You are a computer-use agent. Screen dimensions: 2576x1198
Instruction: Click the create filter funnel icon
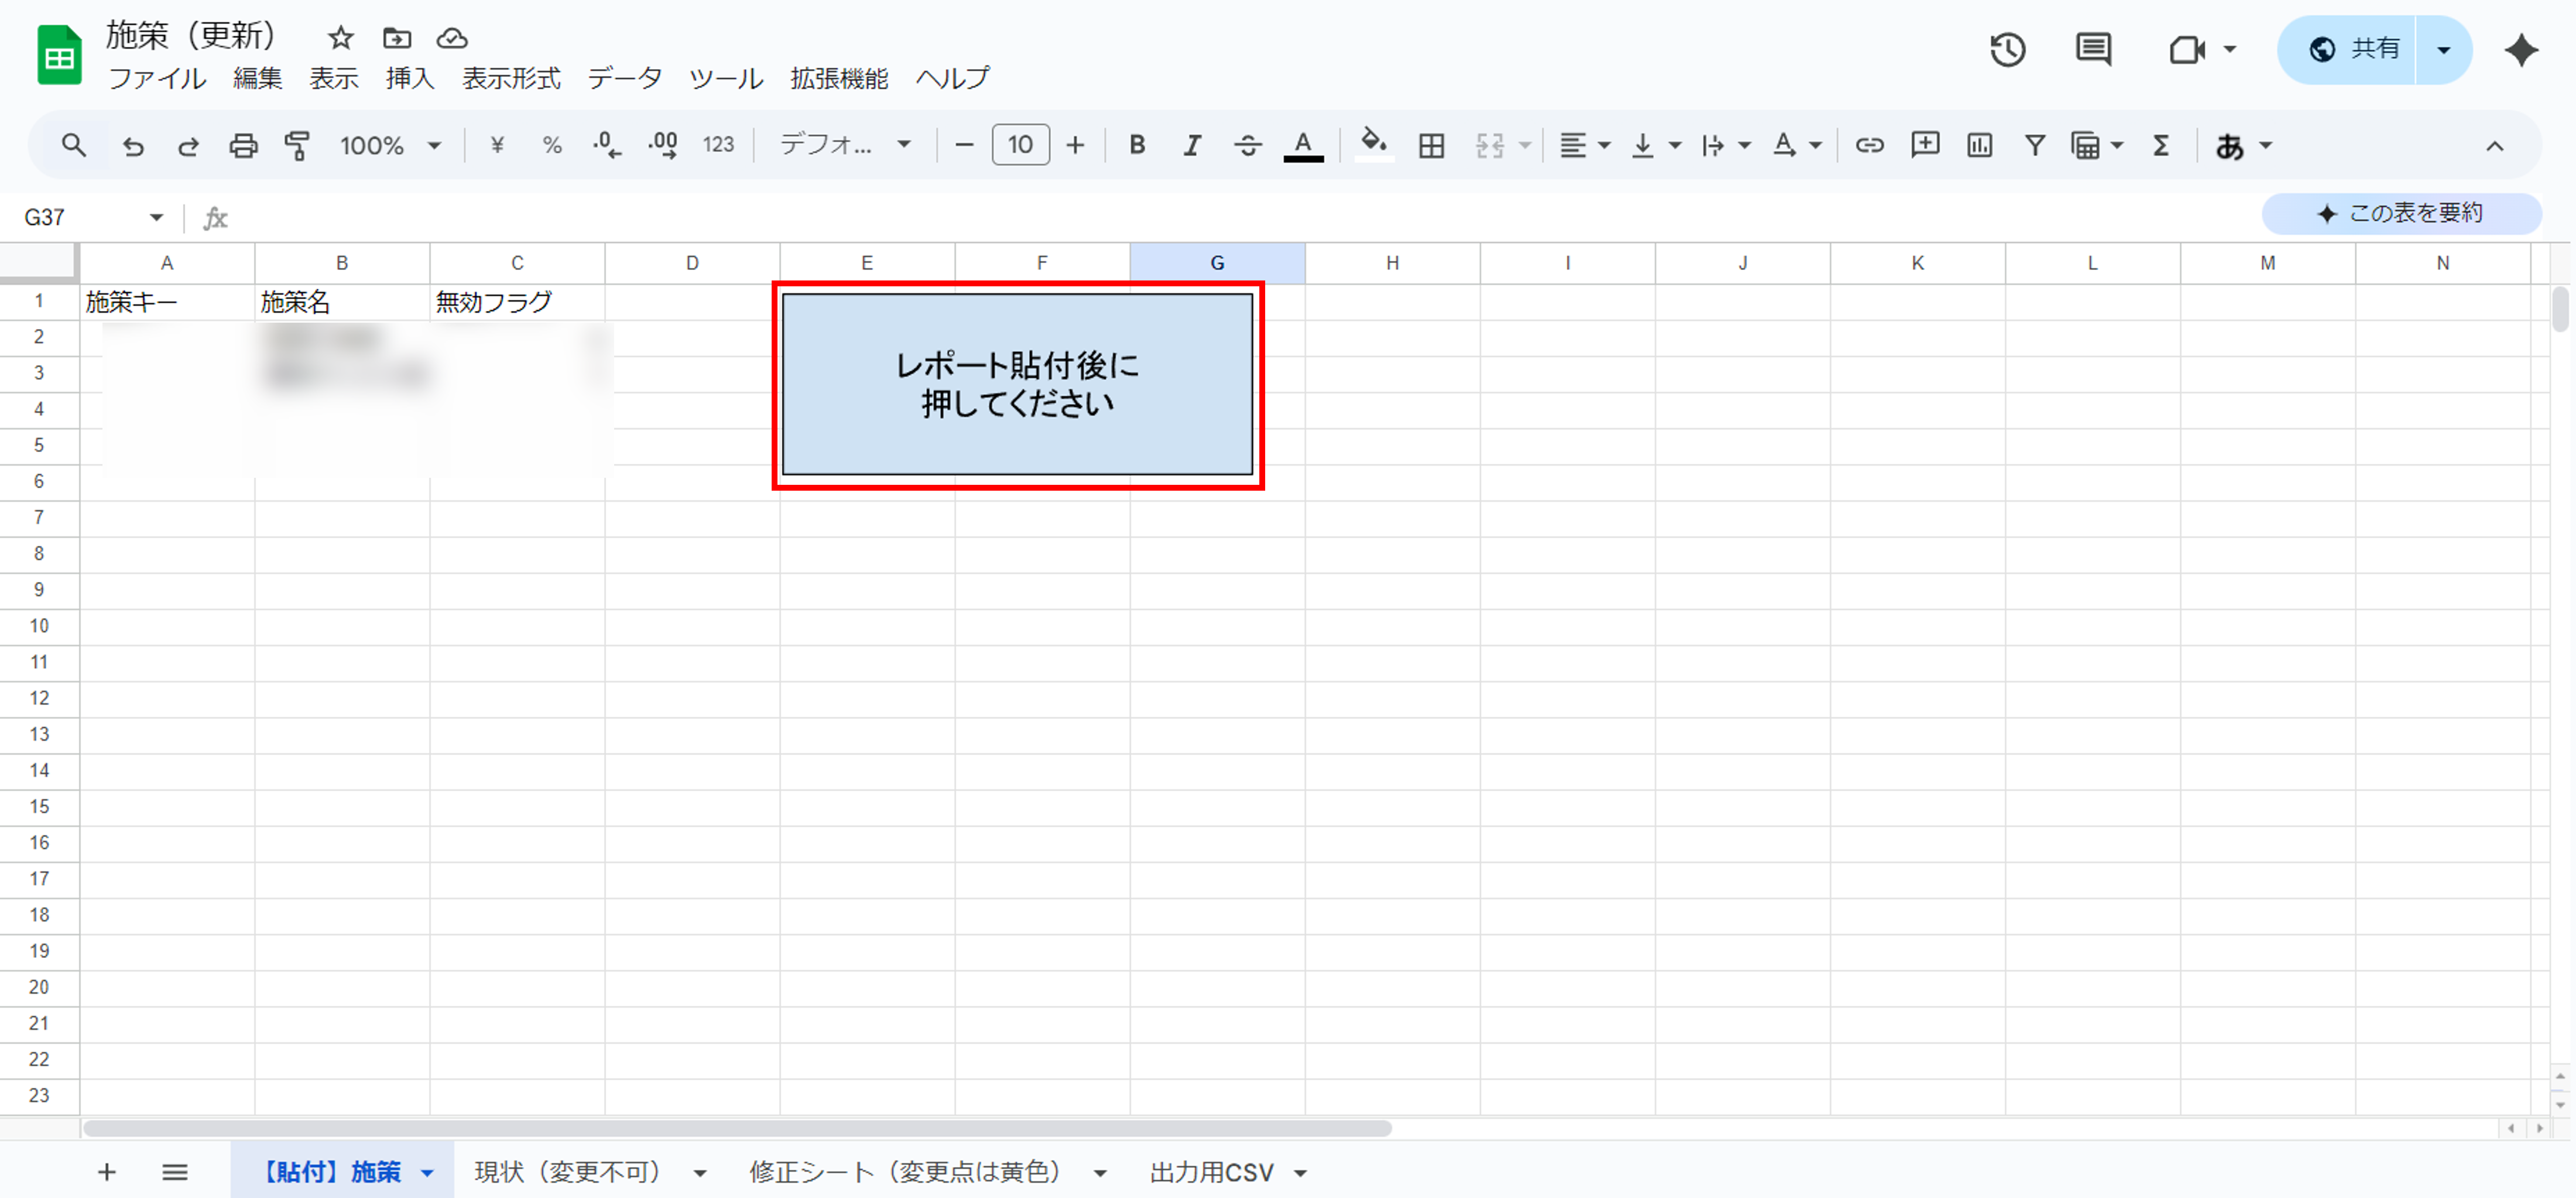click(x=2034, y=145)
